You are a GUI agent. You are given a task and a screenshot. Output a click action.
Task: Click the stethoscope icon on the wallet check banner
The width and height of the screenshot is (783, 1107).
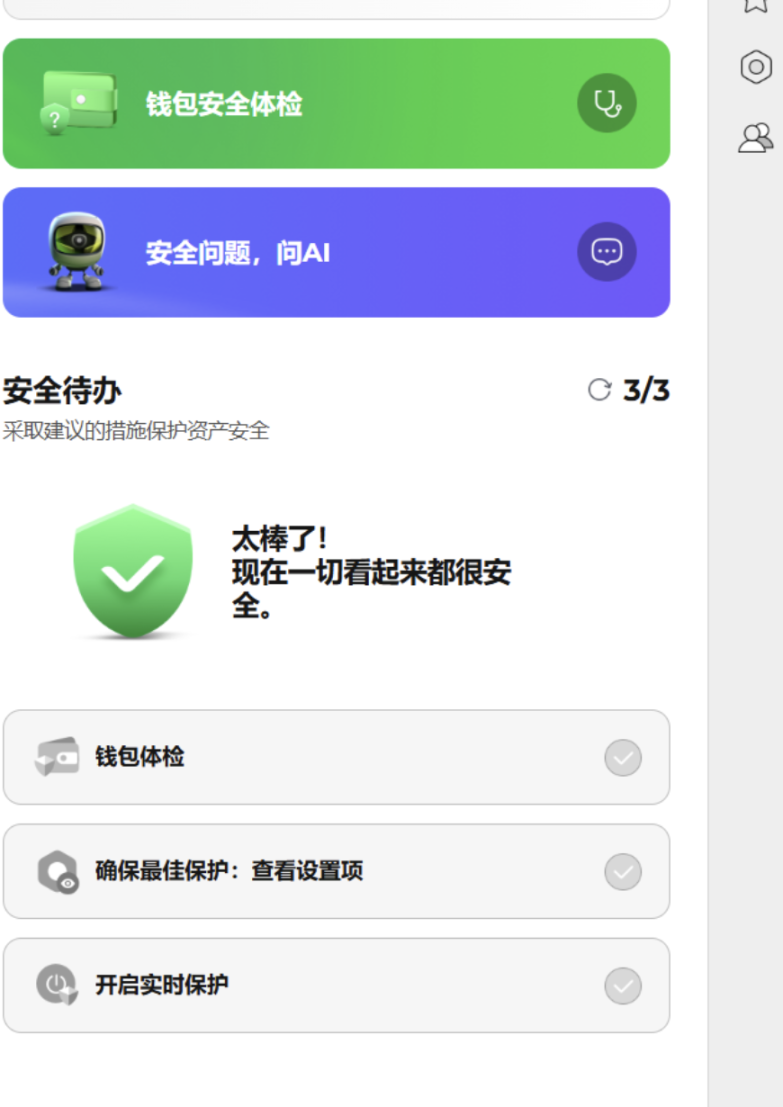tap(606, 103)
